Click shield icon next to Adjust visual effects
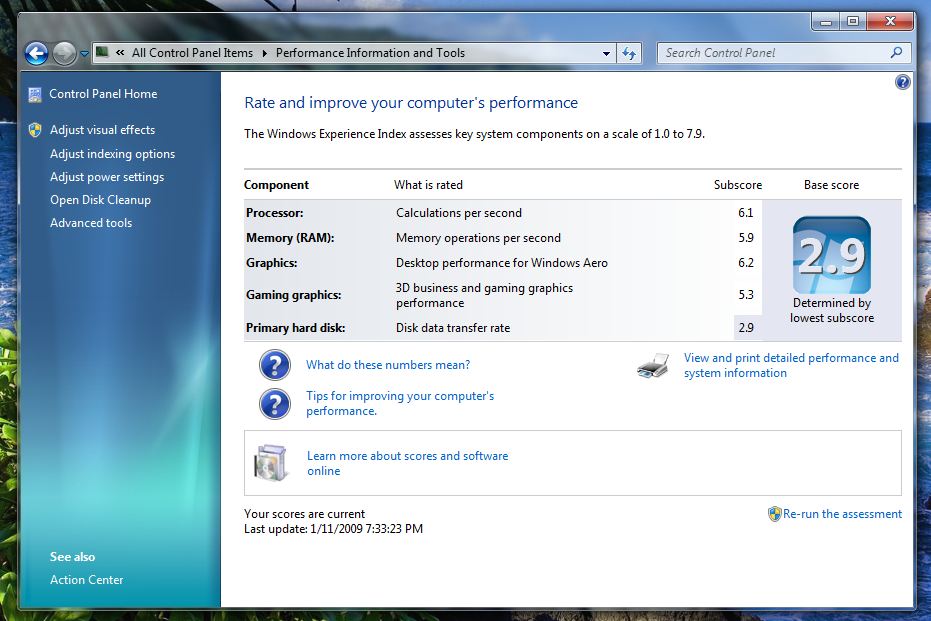This screenshot has width=931, height=621. pyautogui.click(x=35, y=130)
